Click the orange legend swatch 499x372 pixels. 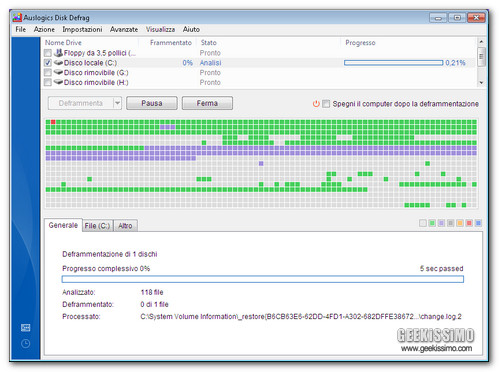(460, 223)
